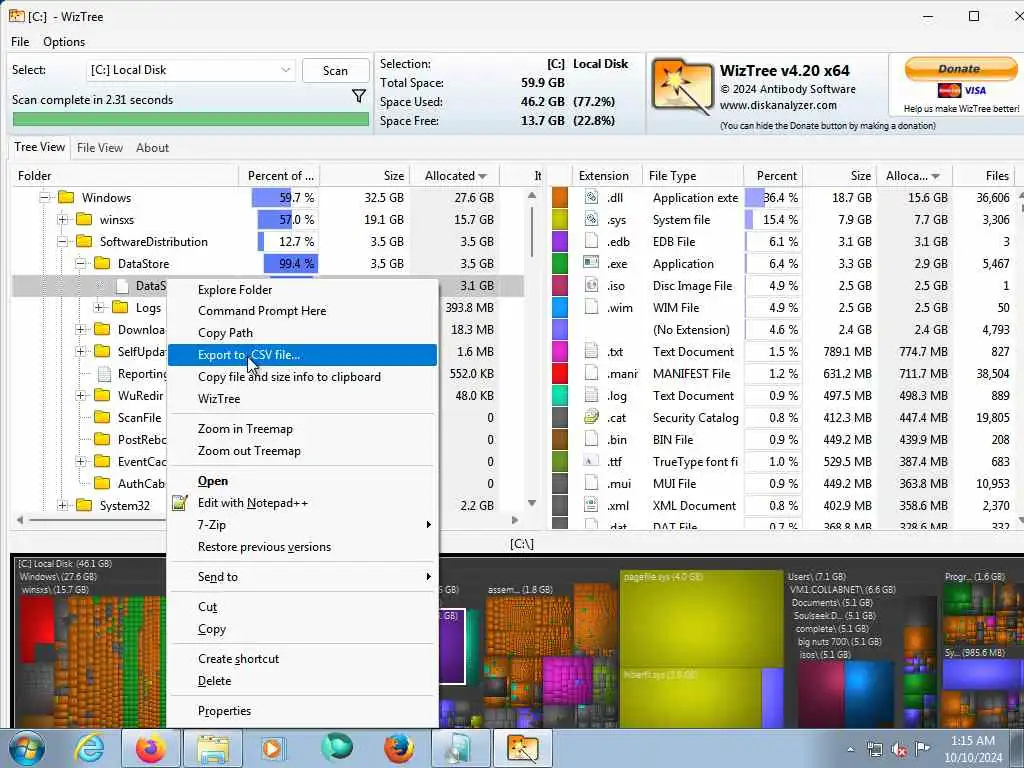Click the Windows folder icon in tree
Image resolution: width=1024 pixels, height=768 pixels.
click(x=66, y=197)
